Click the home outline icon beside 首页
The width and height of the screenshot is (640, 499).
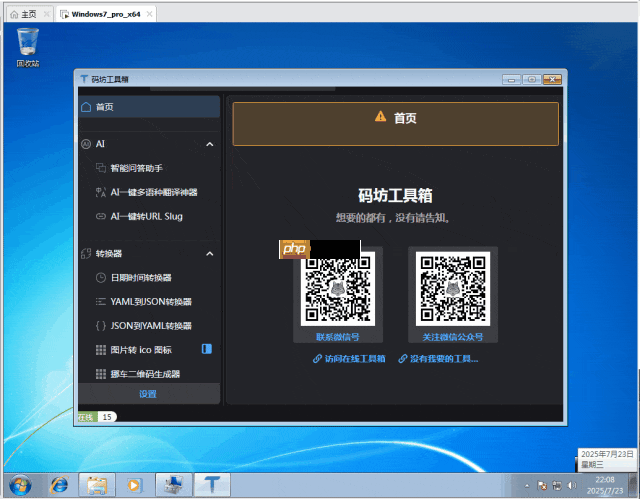coord(86,107)
